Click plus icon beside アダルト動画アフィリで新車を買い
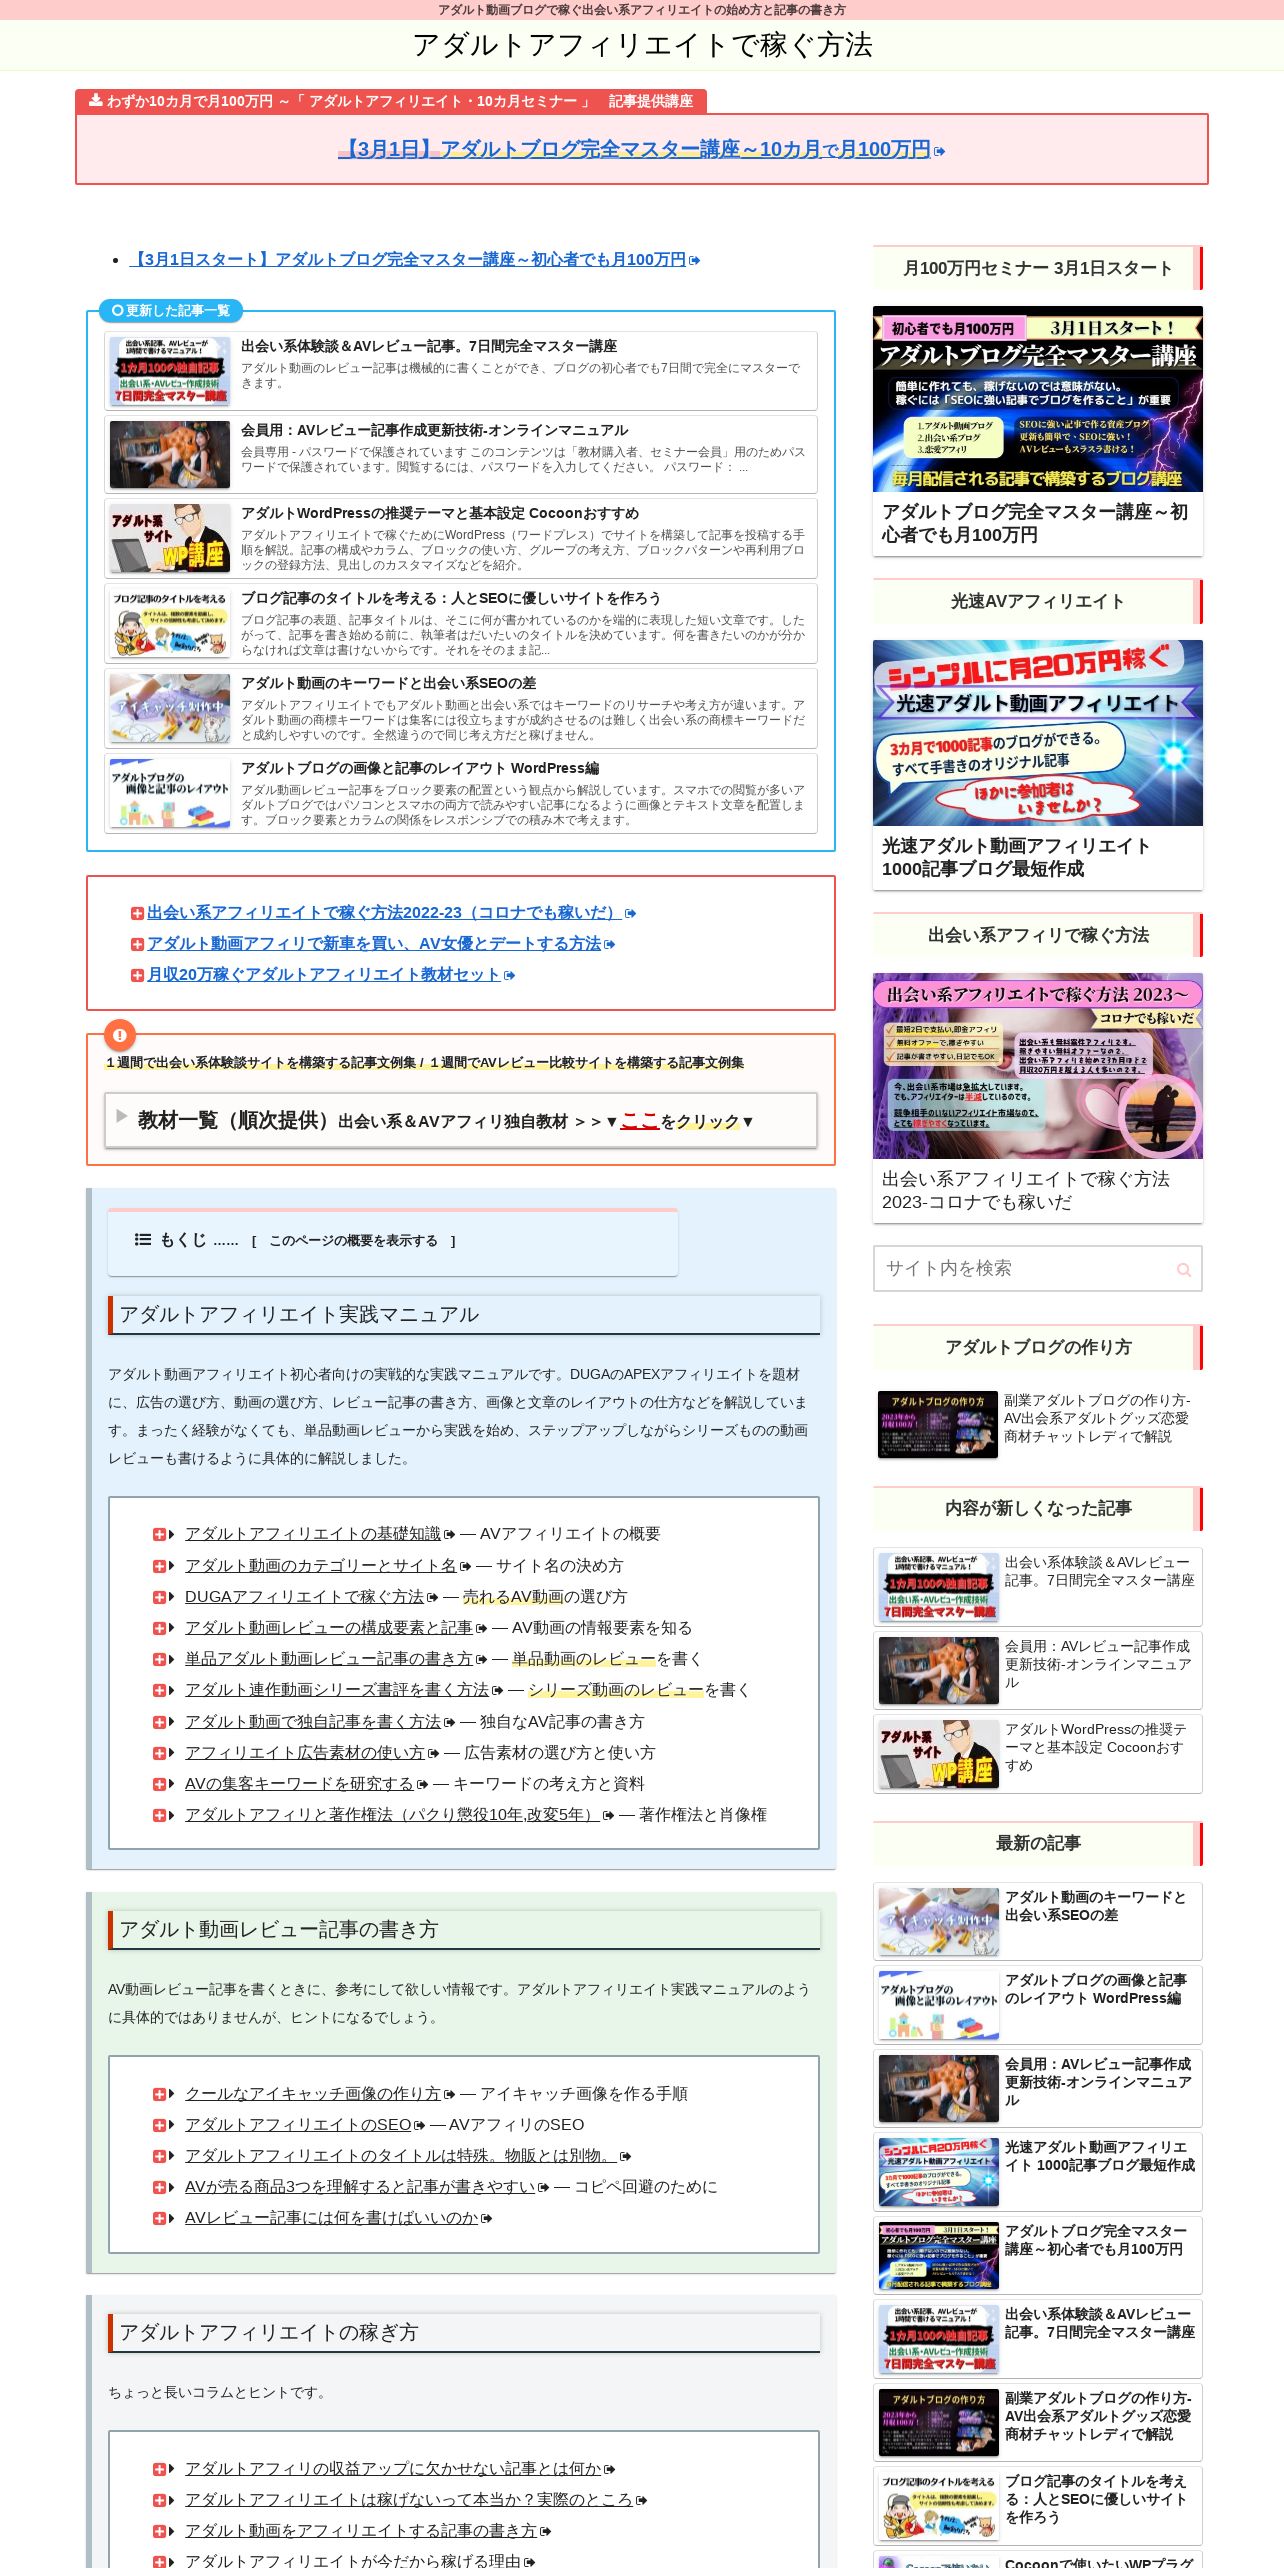This screenshot has width=1284, height=2568. (x=137, y=944)
